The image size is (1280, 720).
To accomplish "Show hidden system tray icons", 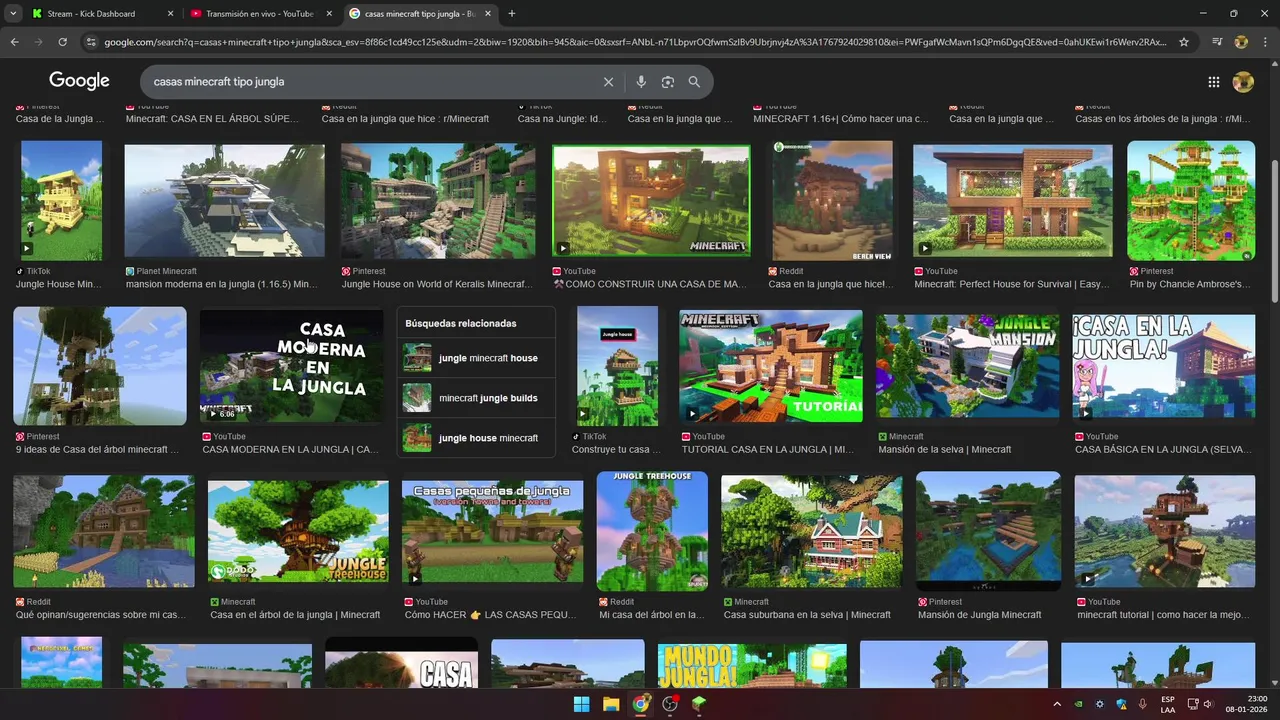I will [x=1057, y=704].
